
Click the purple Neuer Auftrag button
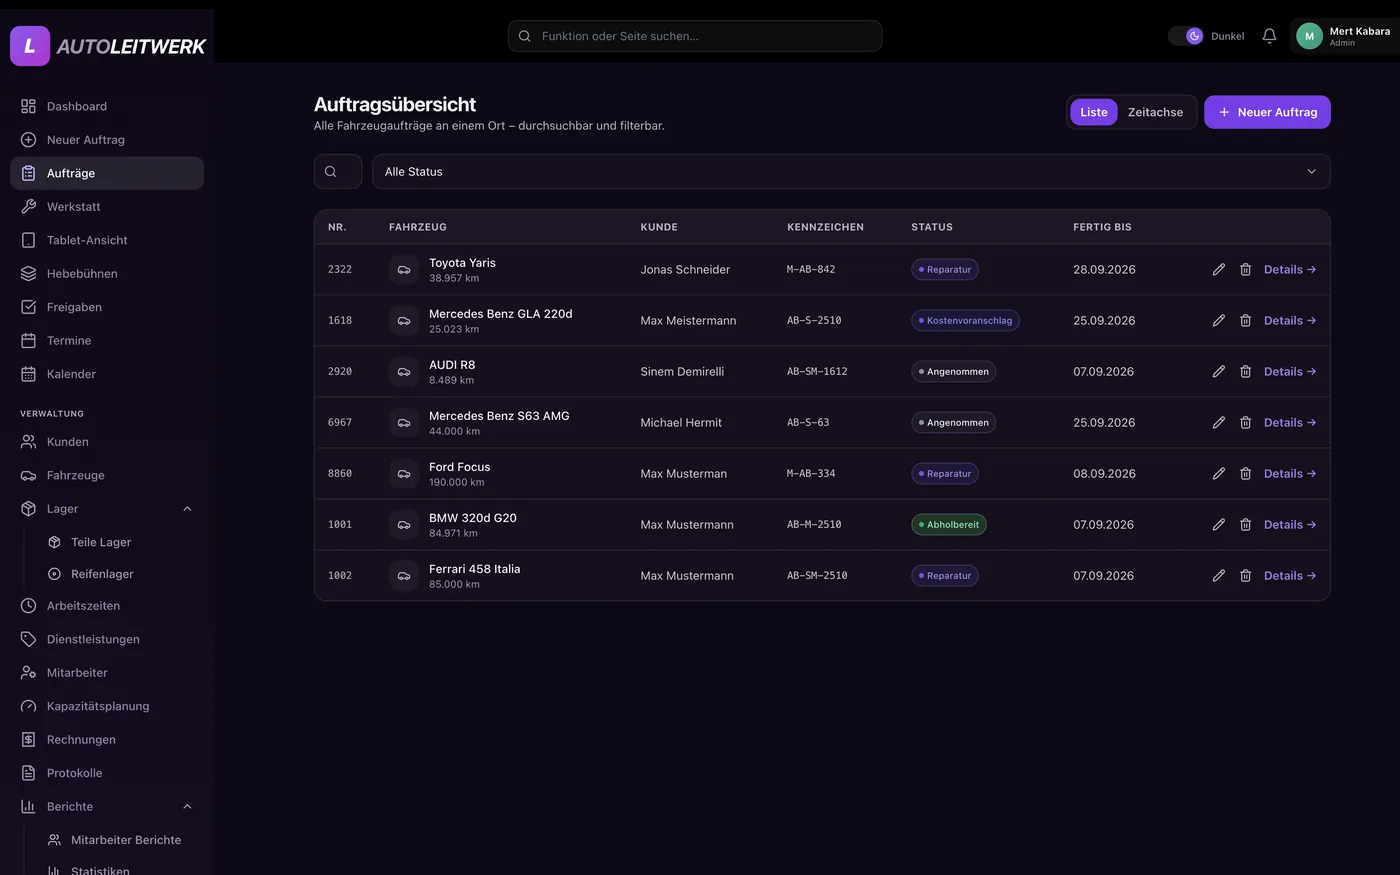pos(1267,112)
